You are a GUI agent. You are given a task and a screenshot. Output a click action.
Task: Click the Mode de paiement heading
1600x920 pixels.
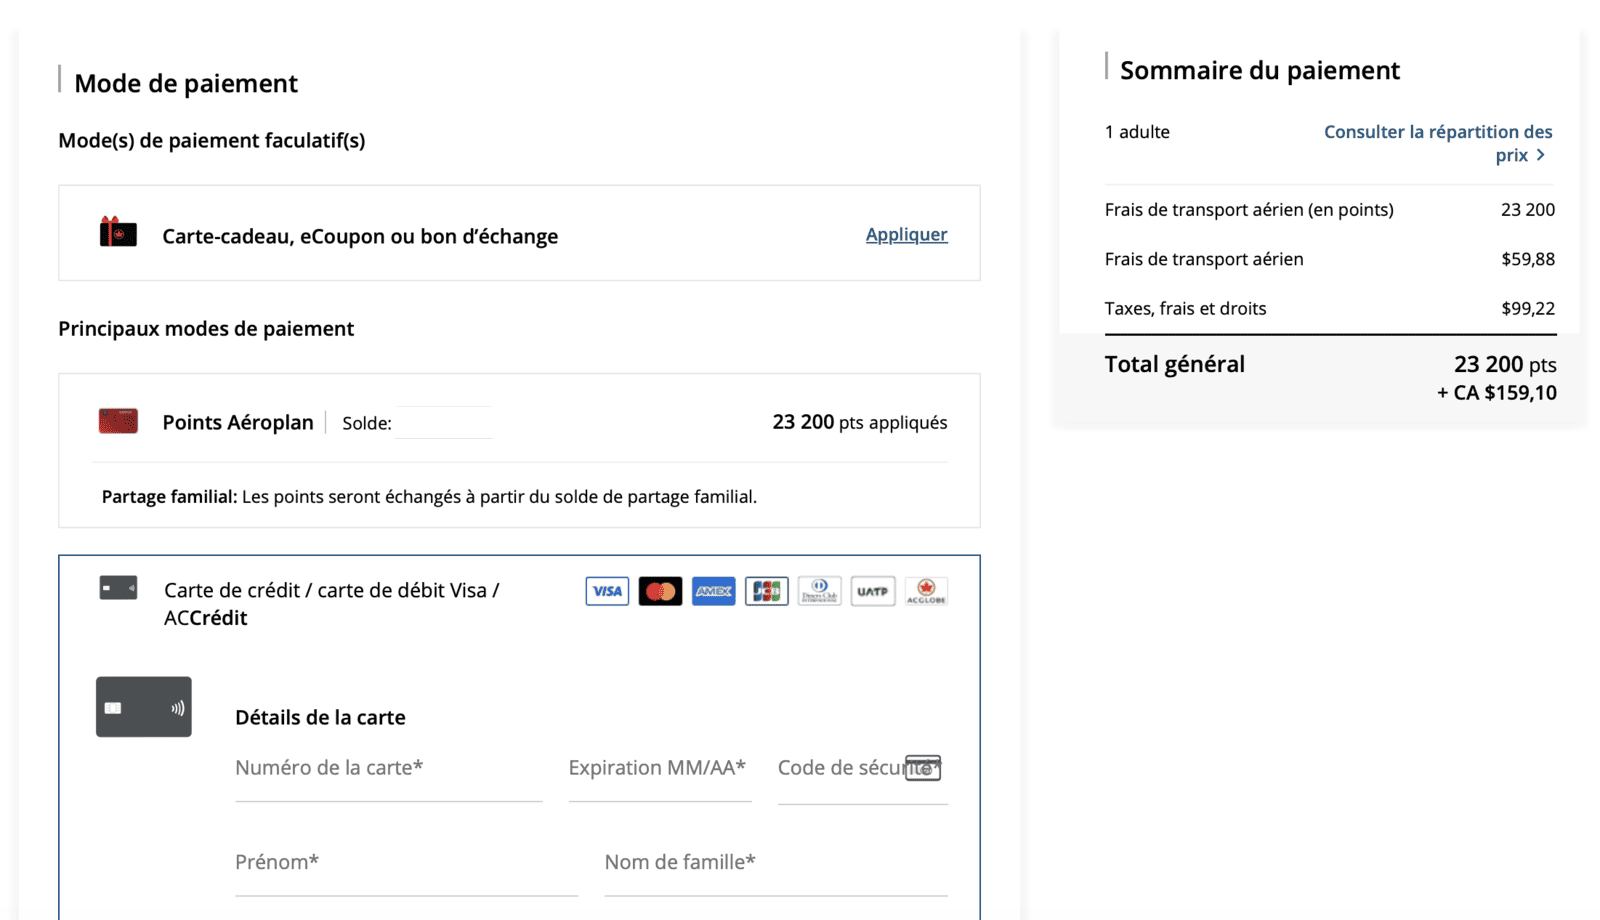pos(186,83)
